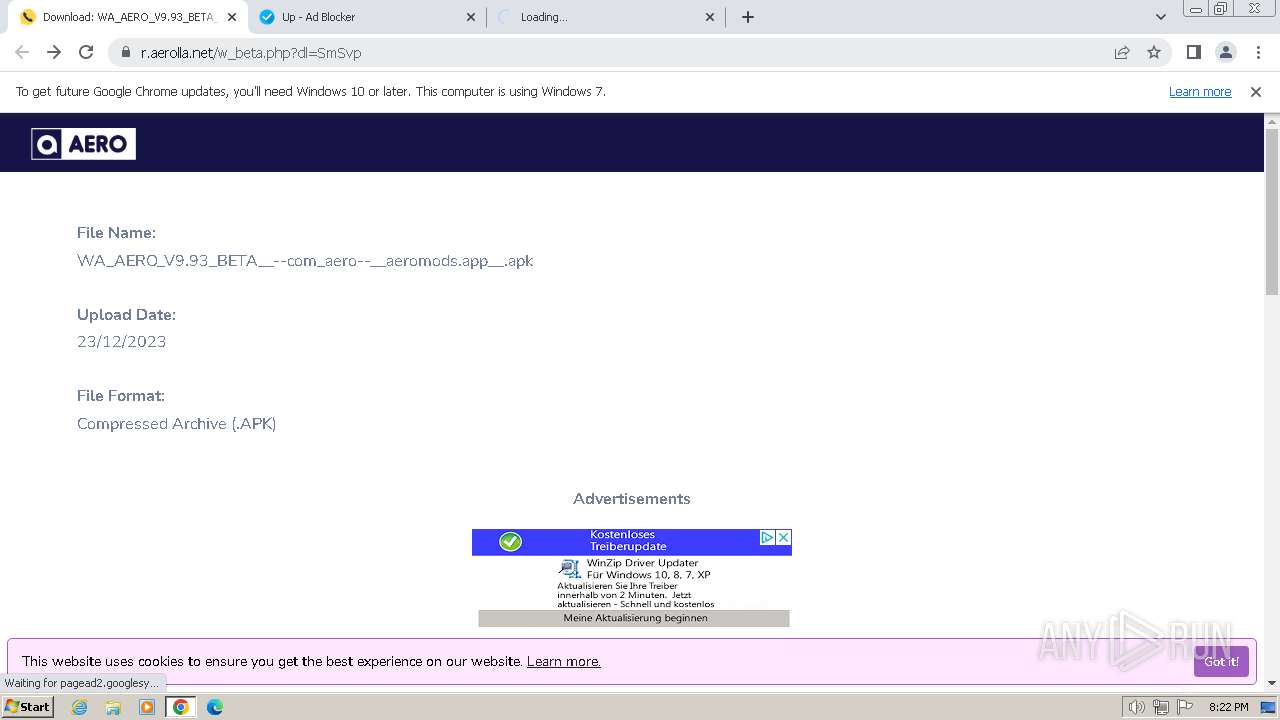The width and height of the screenshot is (1280, 720).
Task: Open volume control in system tray
Action: pyautogui.click(x=1137, y=707)
